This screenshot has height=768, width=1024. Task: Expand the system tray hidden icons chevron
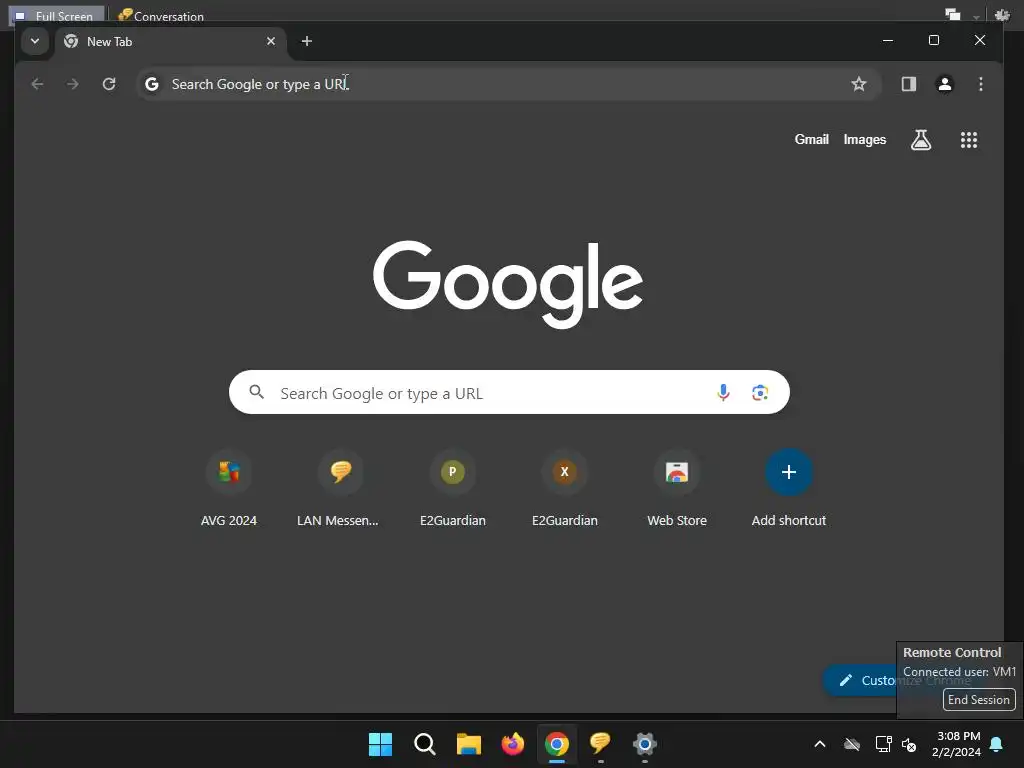click(820, 744)
